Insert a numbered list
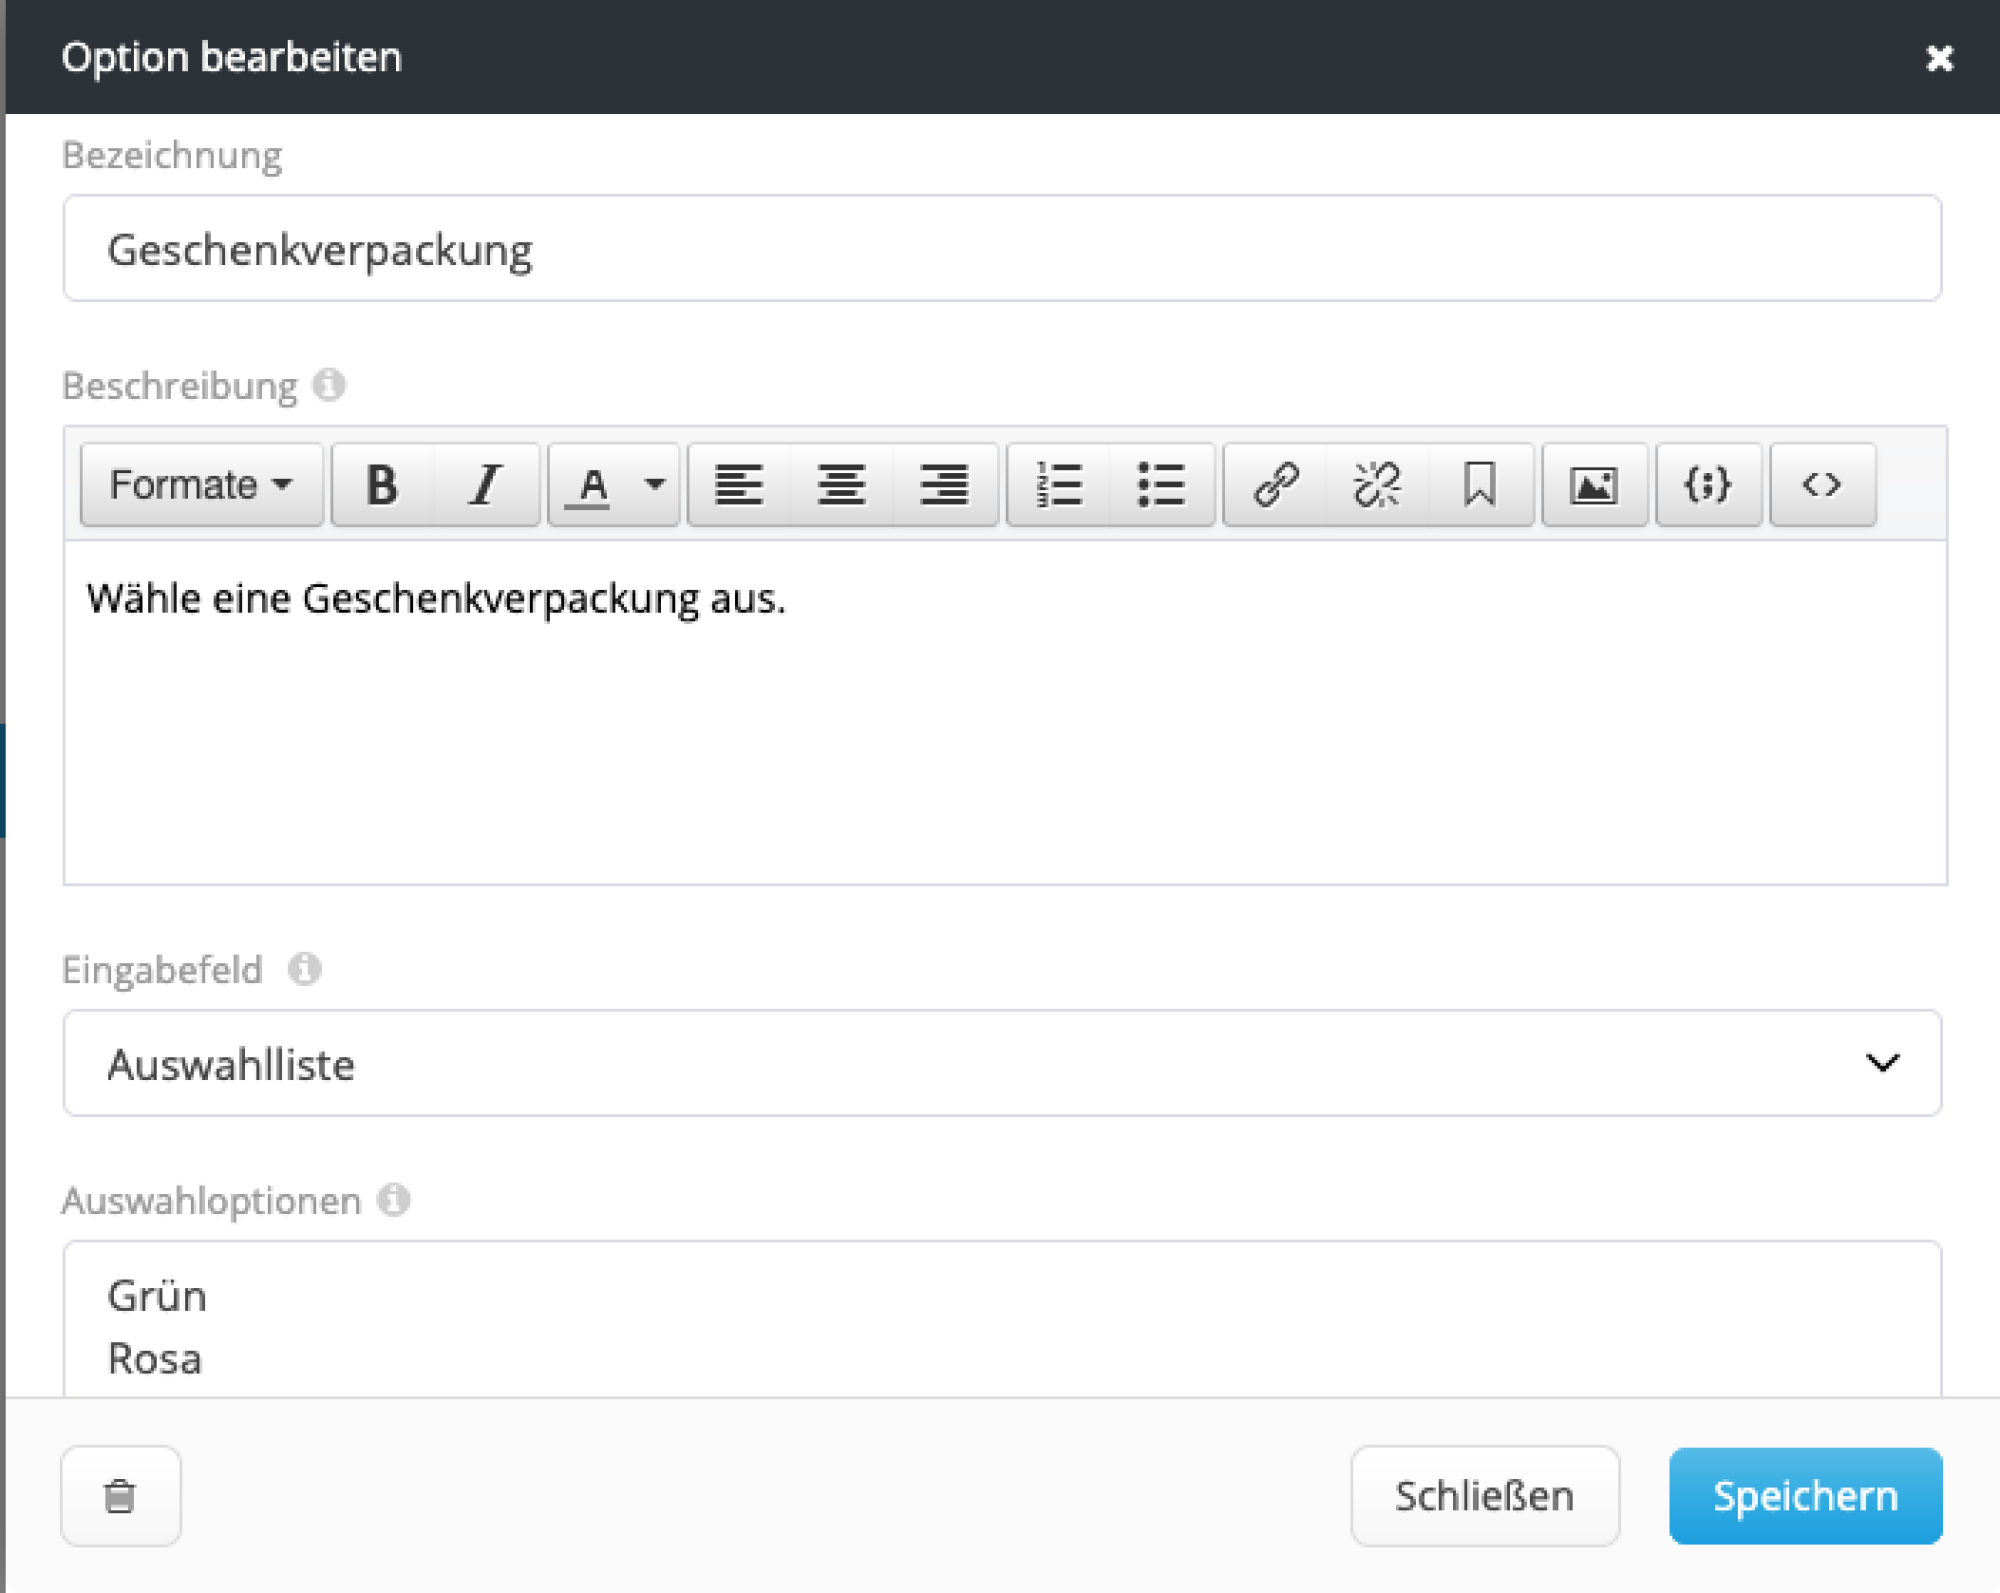The image size is (2000, 1593). [1059, 485]
